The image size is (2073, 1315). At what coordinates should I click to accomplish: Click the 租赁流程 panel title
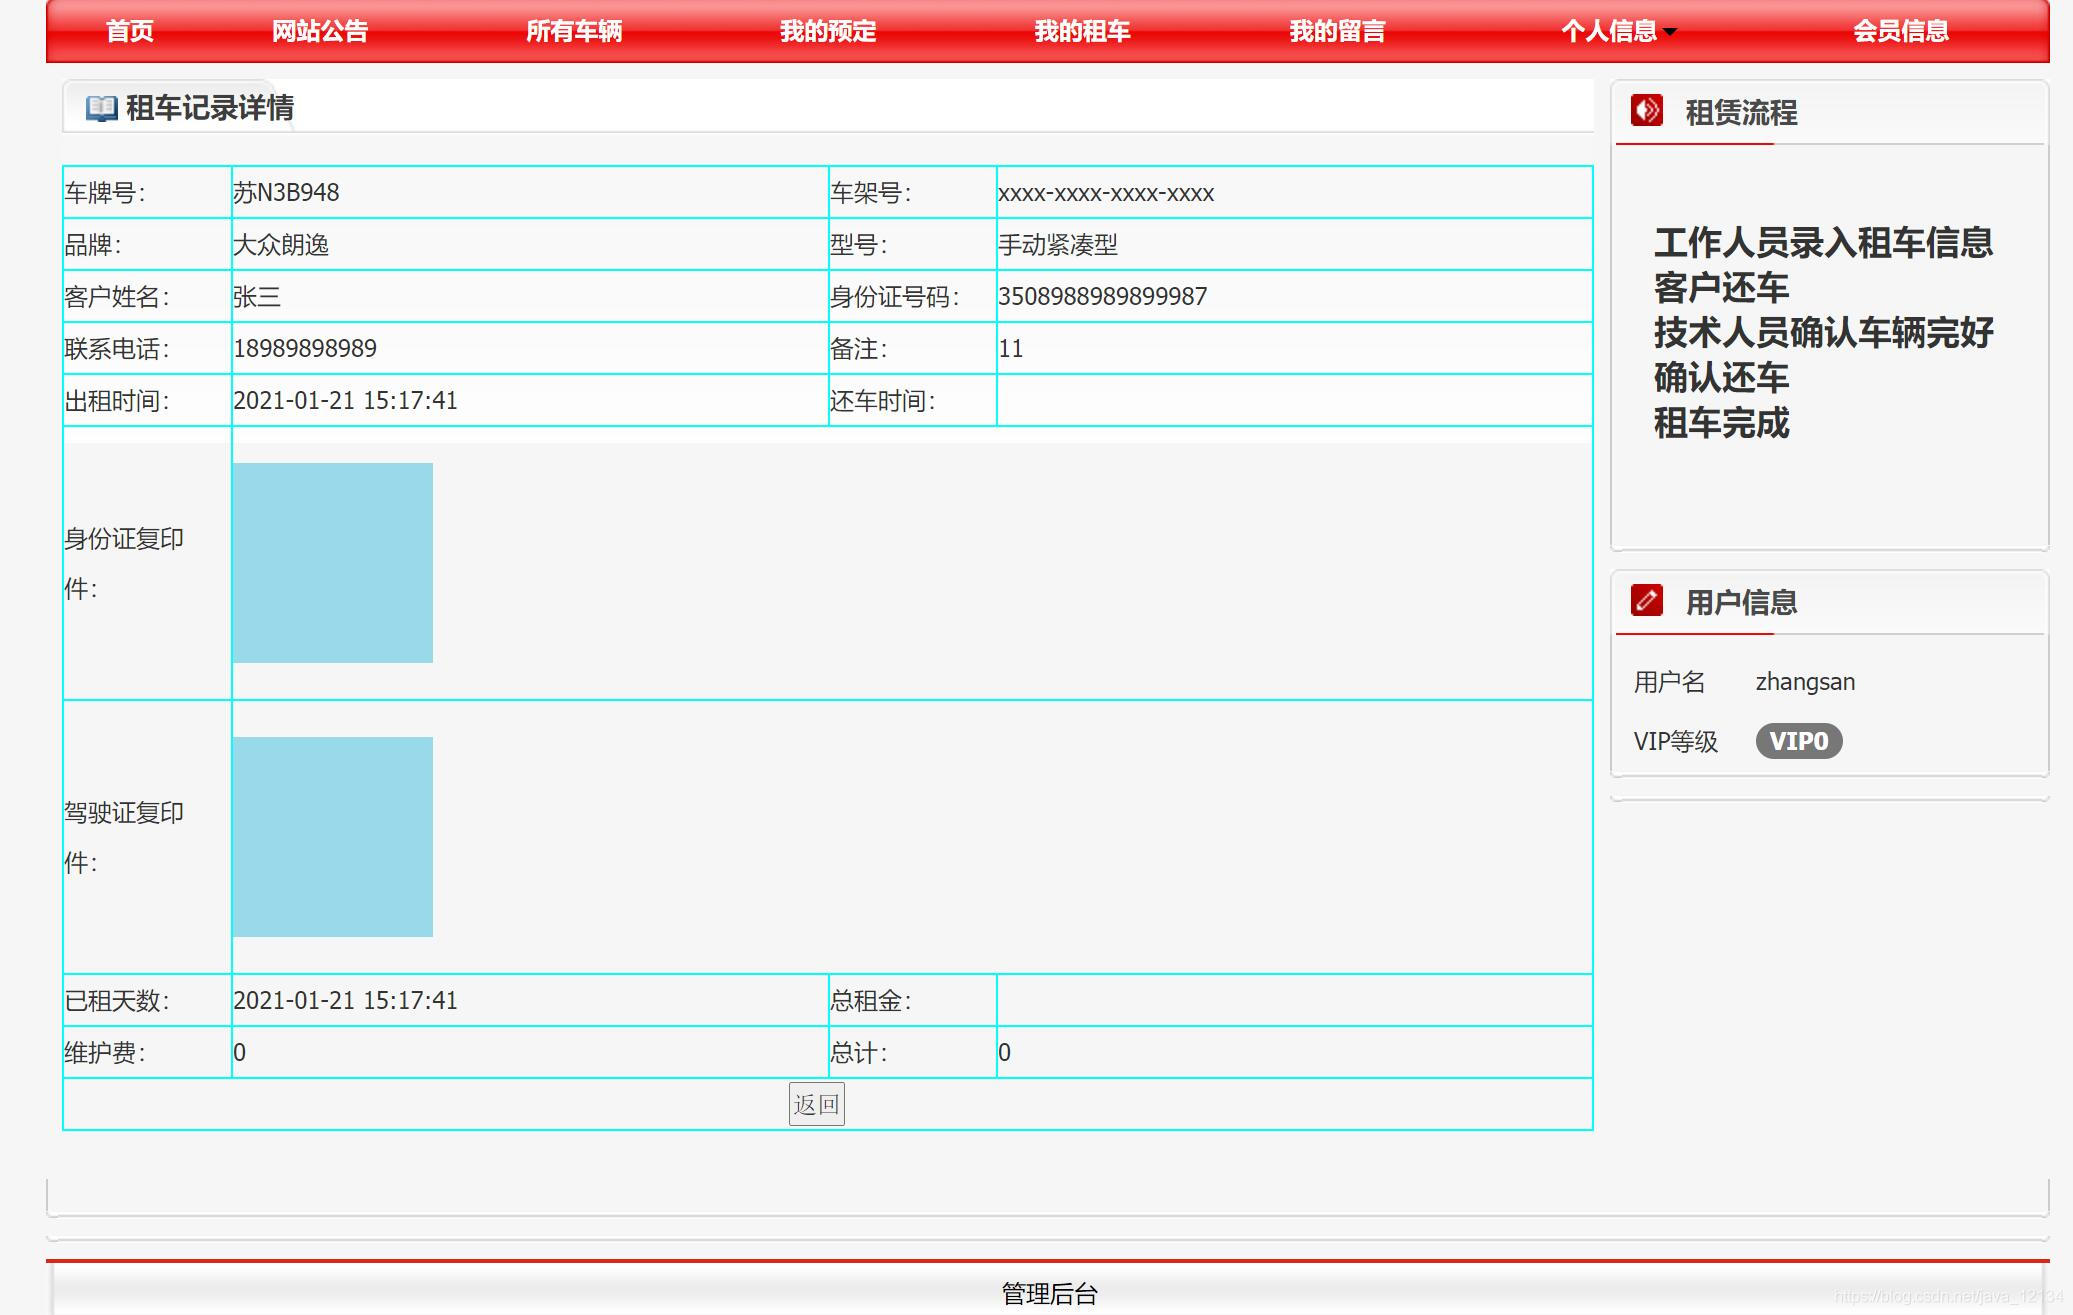pos(1741,112)
